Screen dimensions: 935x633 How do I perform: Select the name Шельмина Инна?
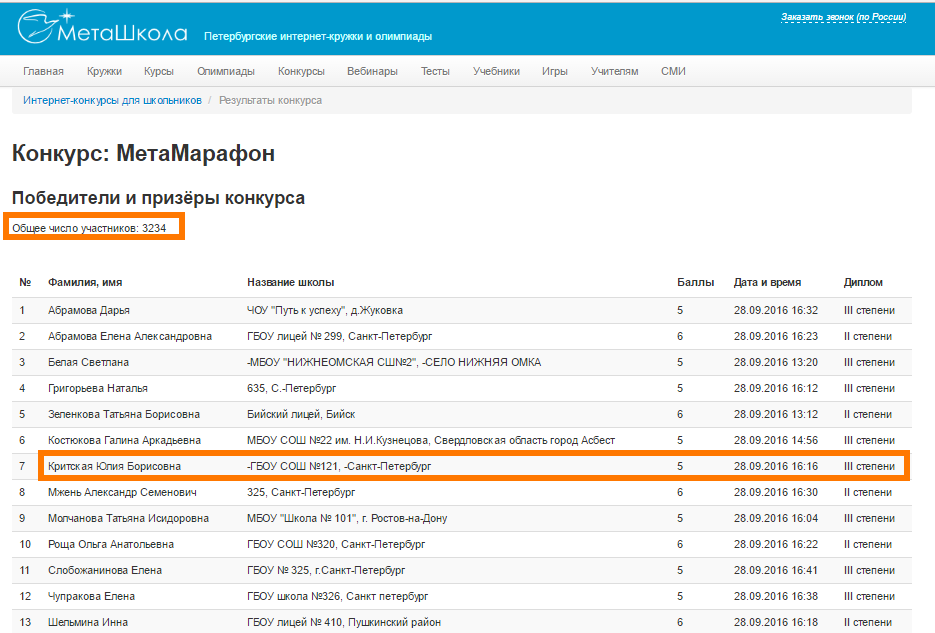coord(88,622)
